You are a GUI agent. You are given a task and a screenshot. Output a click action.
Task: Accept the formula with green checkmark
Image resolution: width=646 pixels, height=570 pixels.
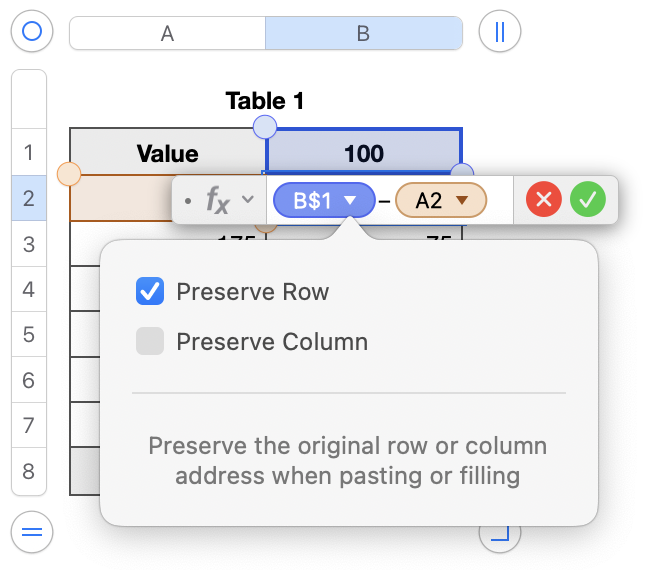[588, 200]
